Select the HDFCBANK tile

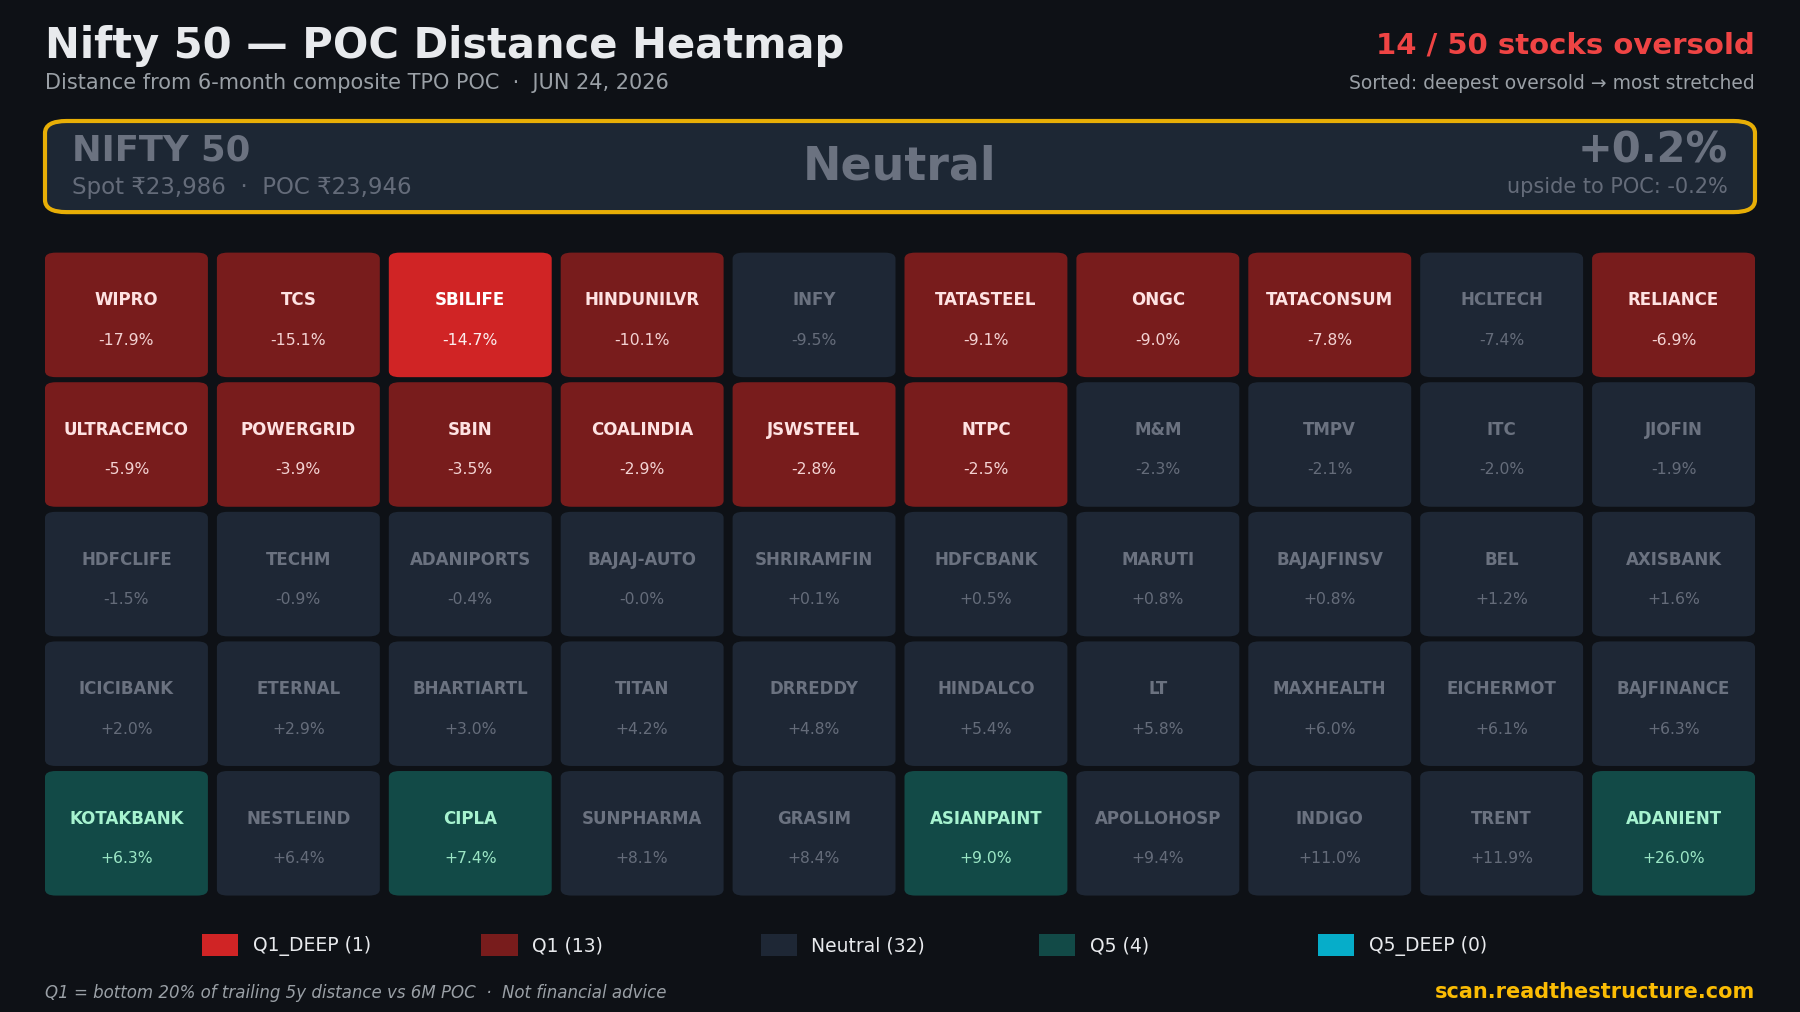coord(986,574)
